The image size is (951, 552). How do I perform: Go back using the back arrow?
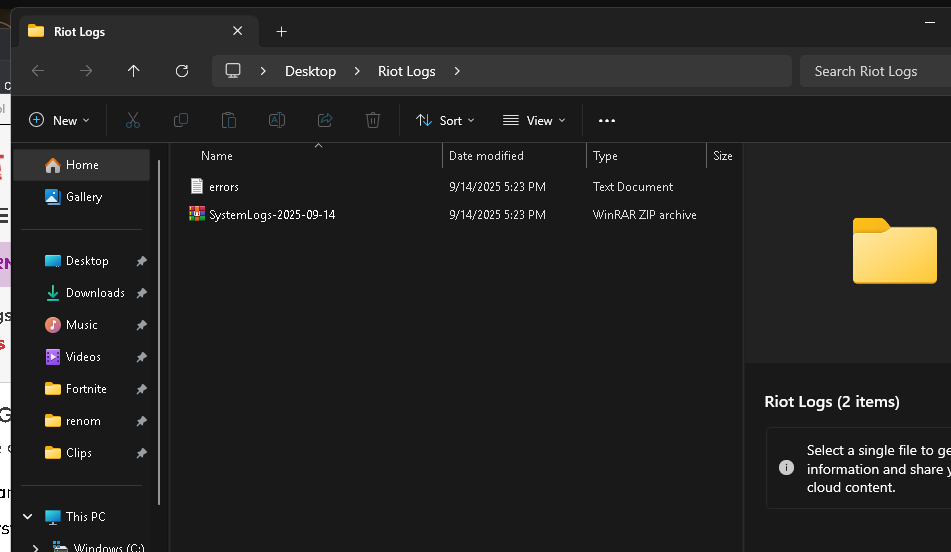38,71
